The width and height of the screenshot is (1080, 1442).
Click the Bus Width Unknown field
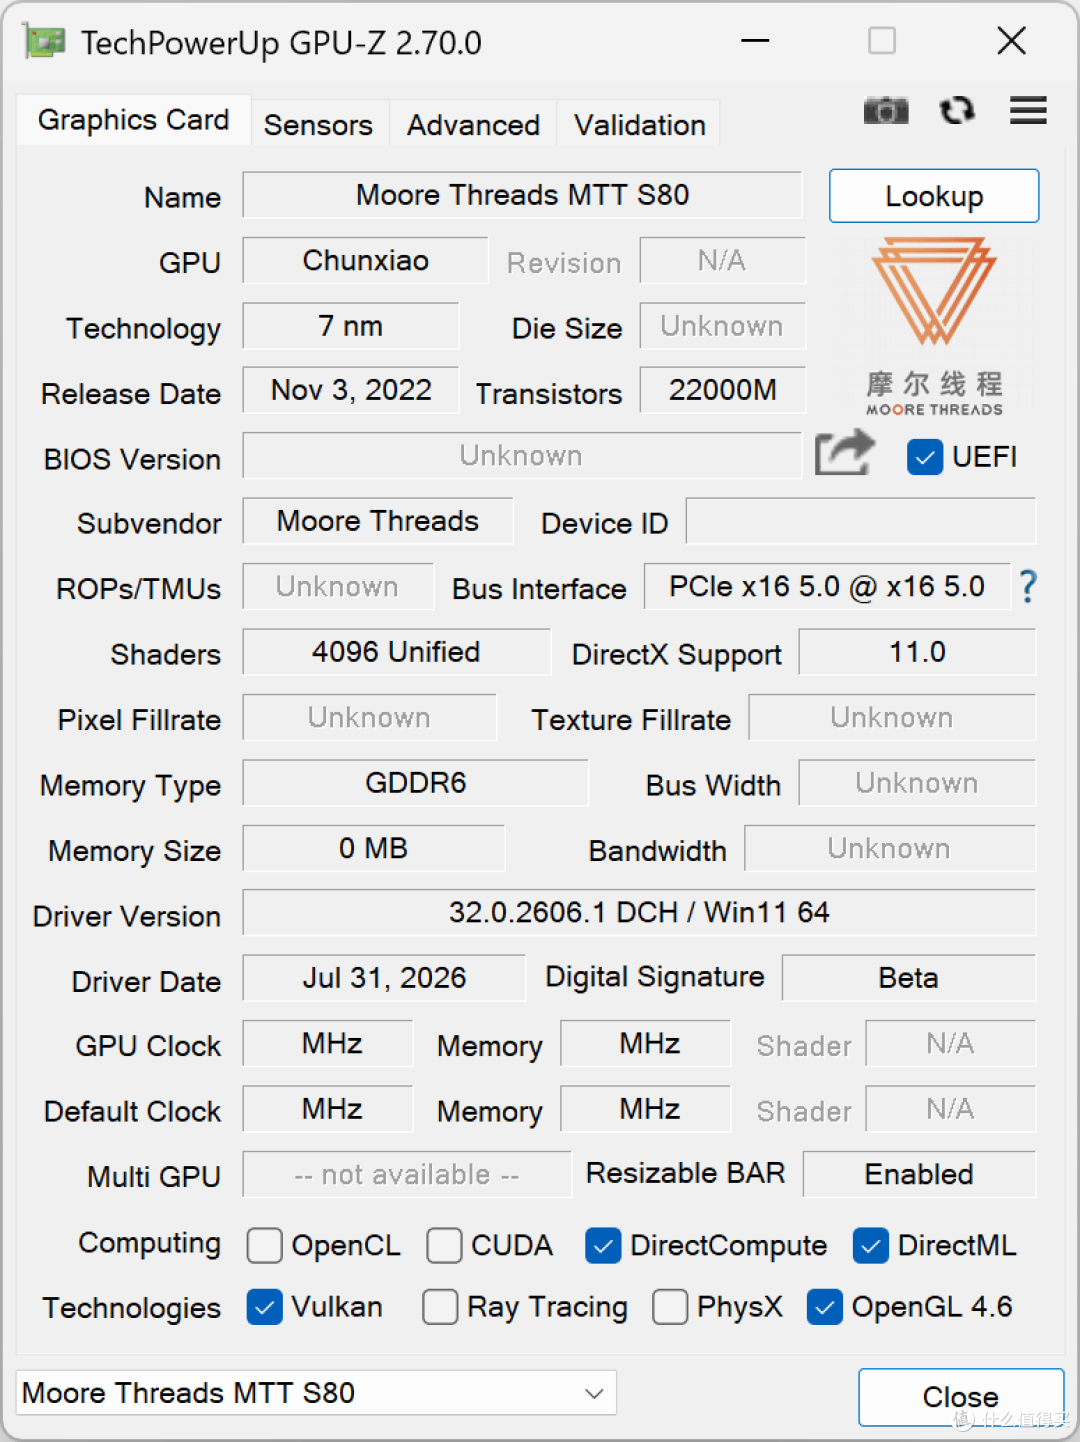[x=917, y=783]
